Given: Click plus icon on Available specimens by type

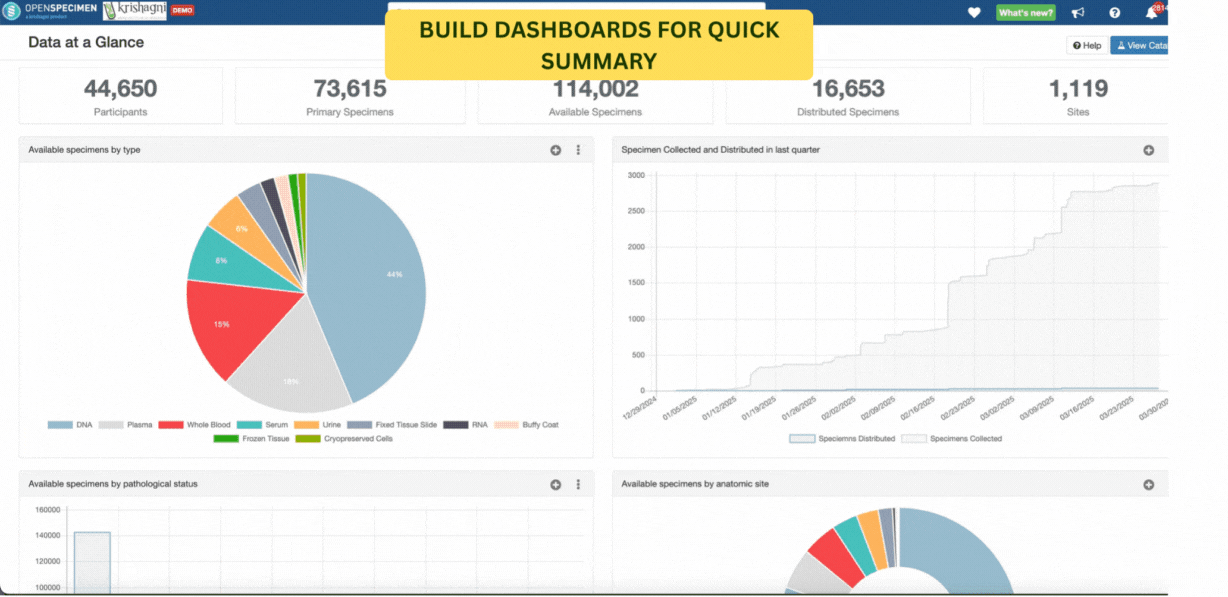Looking at the screenshot, I should point(556,150).
